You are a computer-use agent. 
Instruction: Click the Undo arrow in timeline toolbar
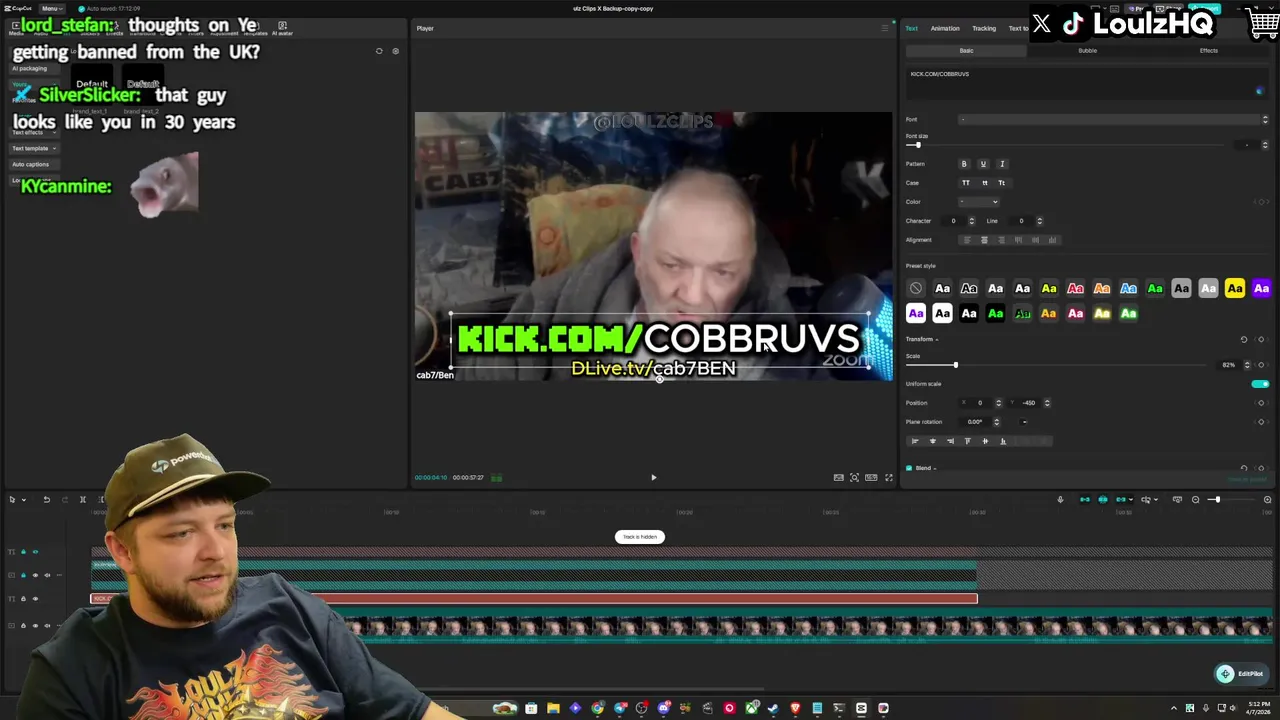tap(46, 499)
